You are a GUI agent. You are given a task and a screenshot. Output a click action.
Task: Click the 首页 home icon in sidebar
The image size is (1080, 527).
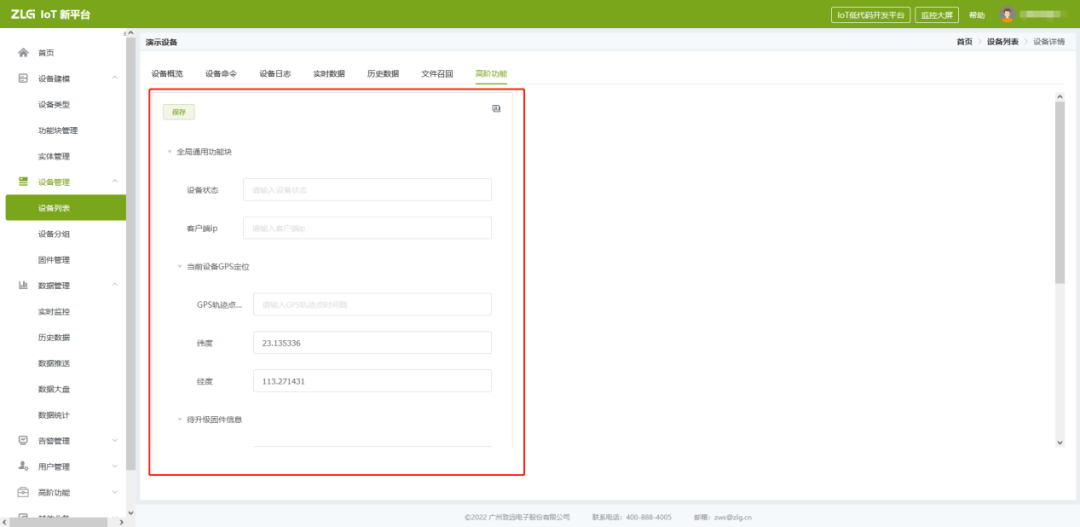[23, 52]
